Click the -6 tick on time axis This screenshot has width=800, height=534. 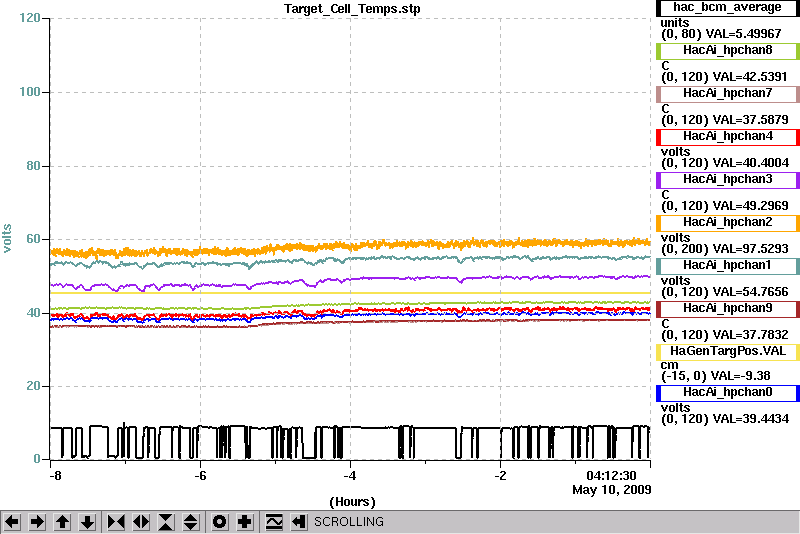(200, 476)
